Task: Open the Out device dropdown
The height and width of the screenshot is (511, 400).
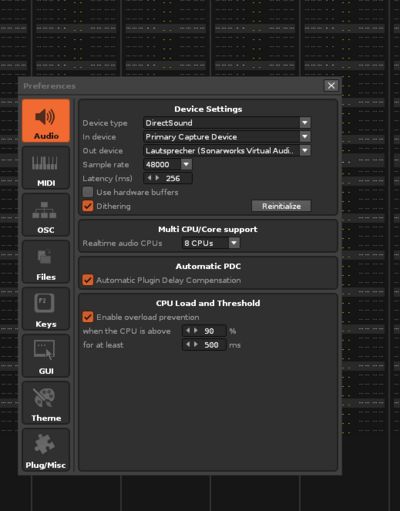Action: [305, 150]
